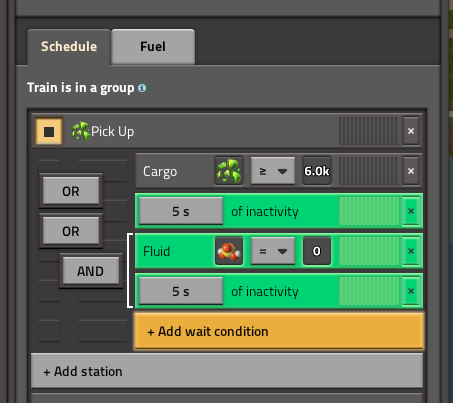This screenshot has width=453, height=403.
Task: Click Add station button
Action: click(227, 371)
